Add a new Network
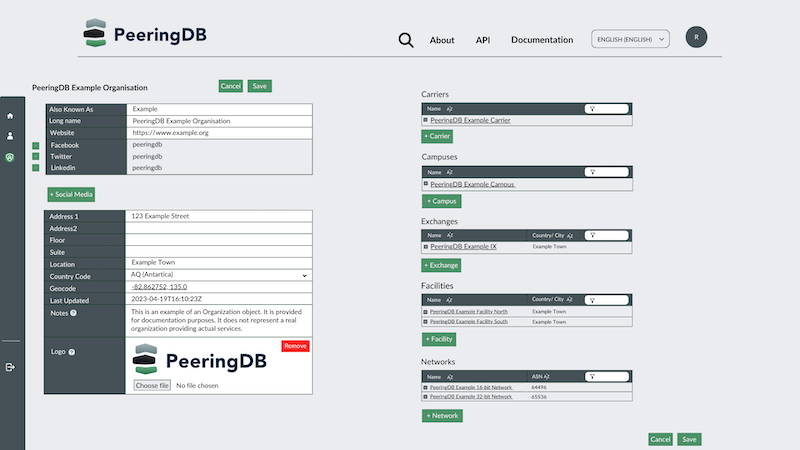The image size is (800, 450). pyautogui.click(x=442, y=416)
